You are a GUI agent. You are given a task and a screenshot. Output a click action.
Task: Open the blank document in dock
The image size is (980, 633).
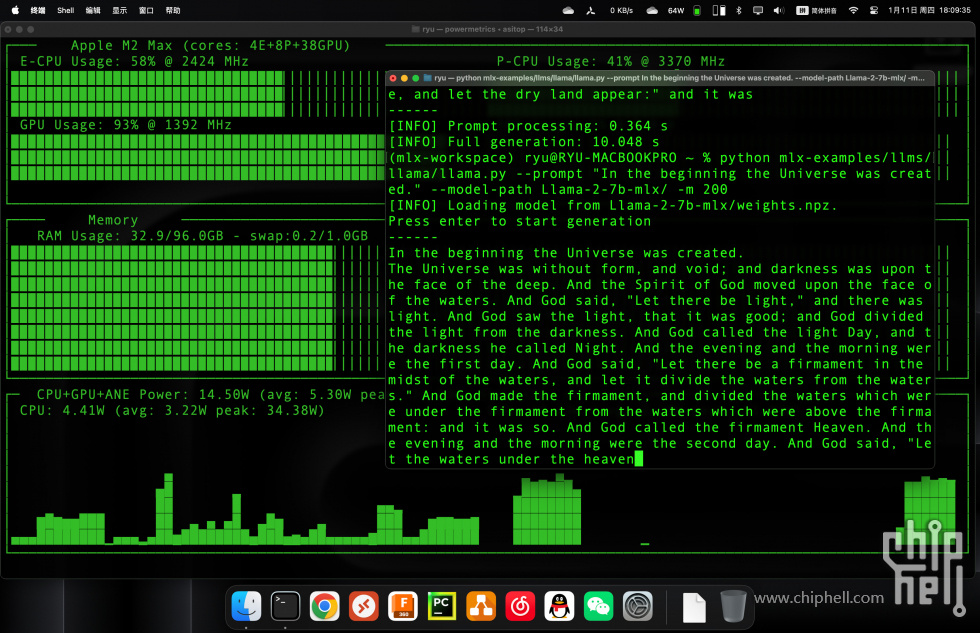tap(694, 607)
